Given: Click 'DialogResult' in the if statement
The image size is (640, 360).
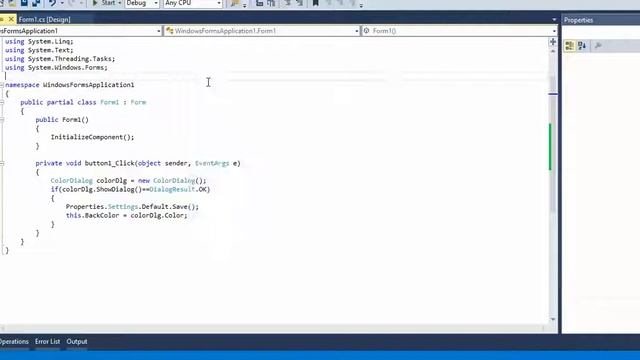Looking at the screenshot, I should click(172, 189).
